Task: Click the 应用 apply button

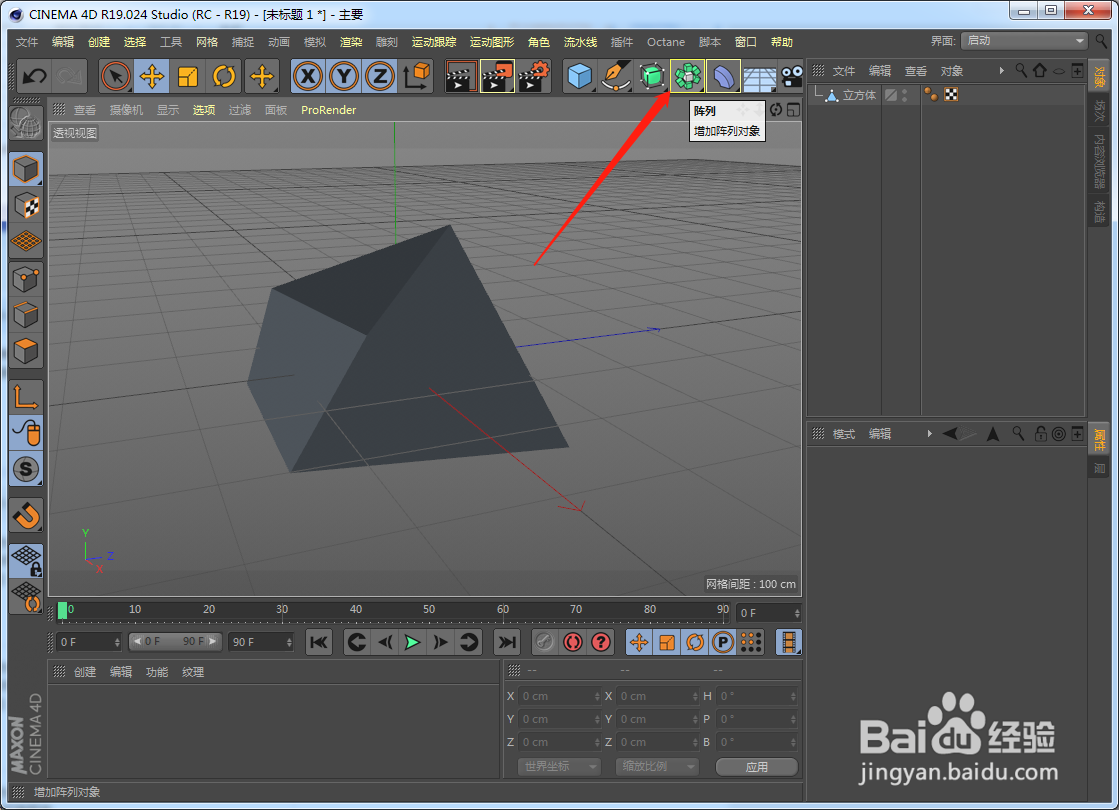Action: (x=756, y=766)
